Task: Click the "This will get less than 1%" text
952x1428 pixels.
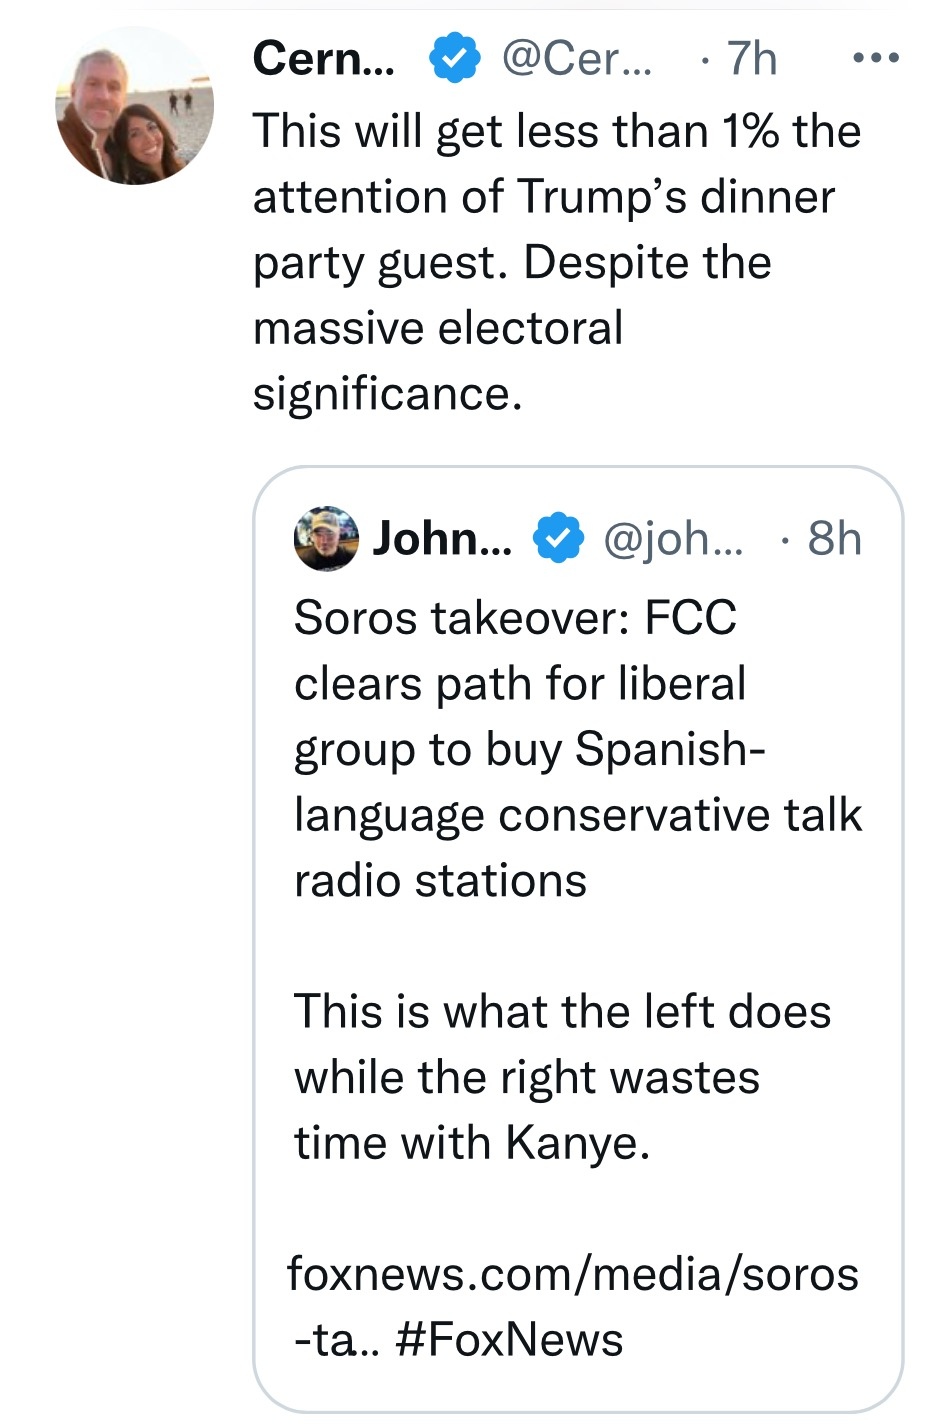Action: (556, 131)
